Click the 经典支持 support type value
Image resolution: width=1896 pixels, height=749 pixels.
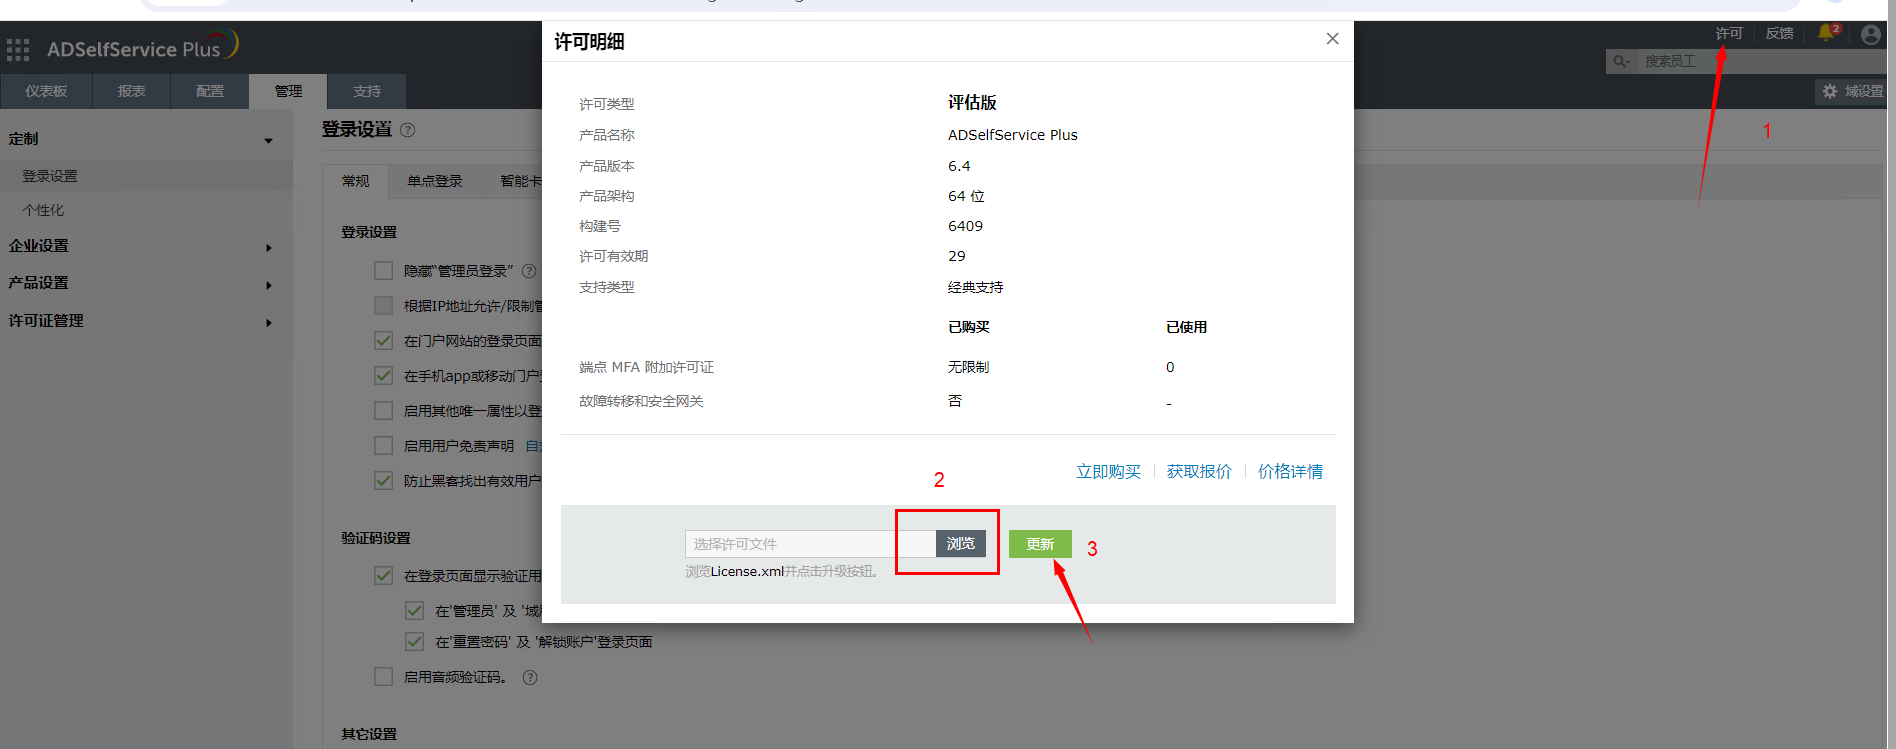pos(975,287)
